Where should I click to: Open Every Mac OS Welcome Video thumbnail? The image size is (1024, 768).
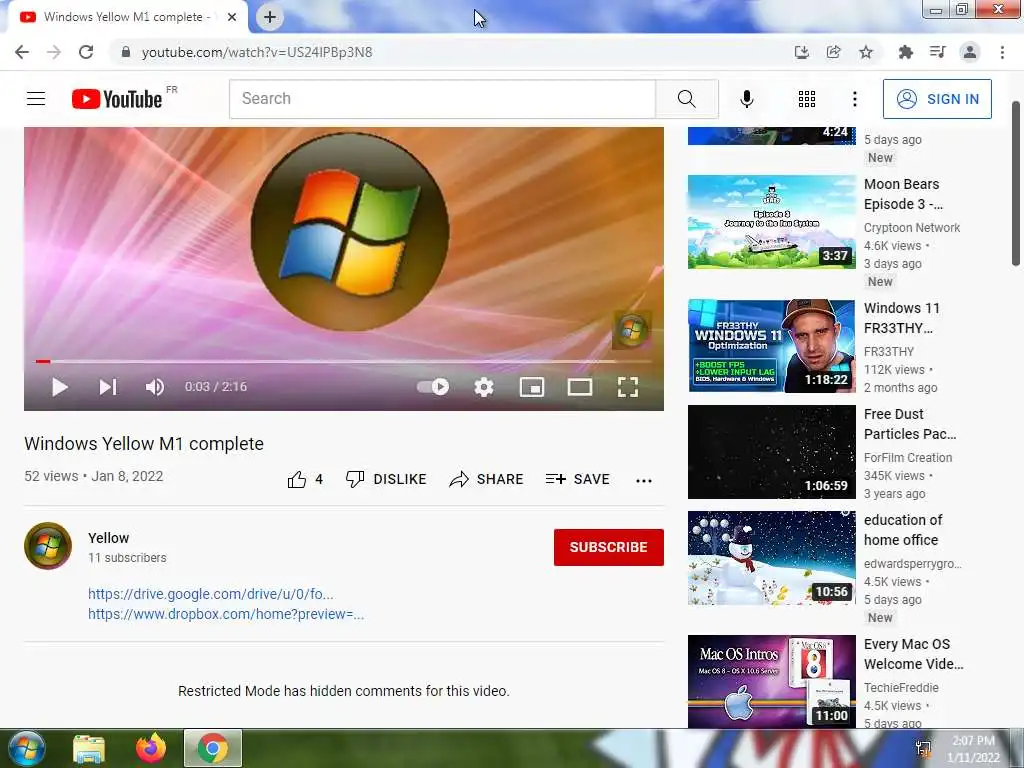click(772, 681)
